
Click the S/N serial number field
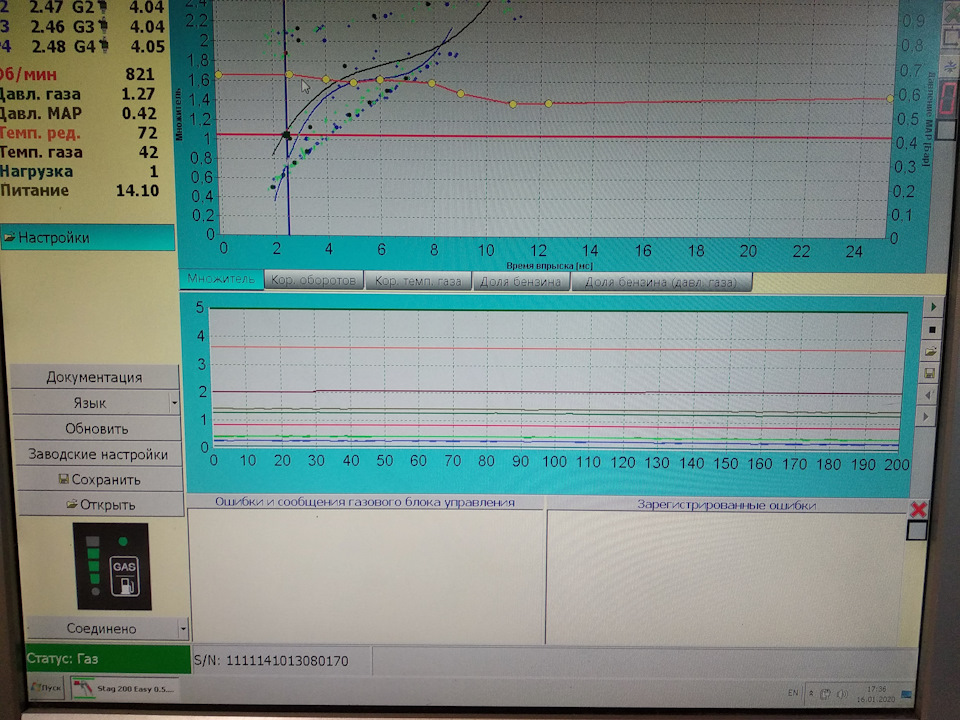tap(282, 660)
